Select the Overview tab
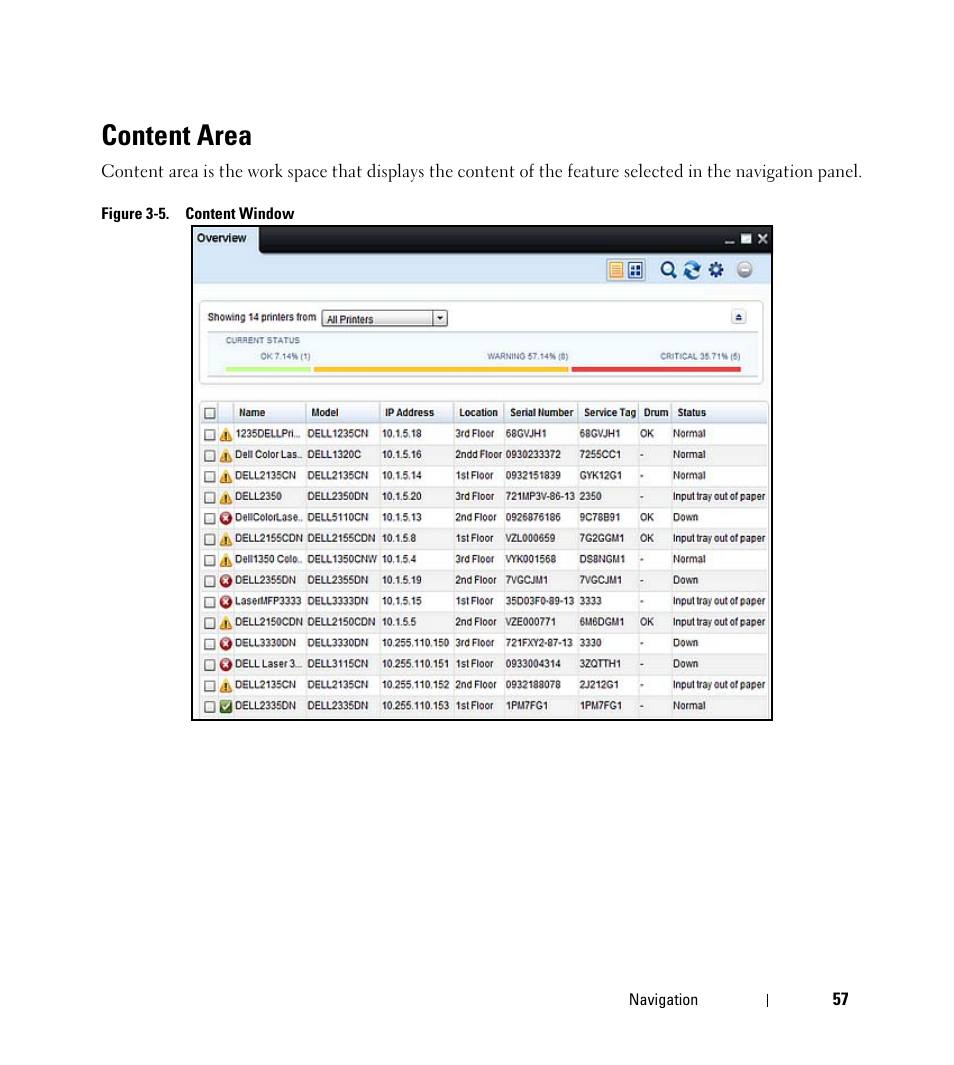This screenshot has width=954, height=1065. point(221,238)
